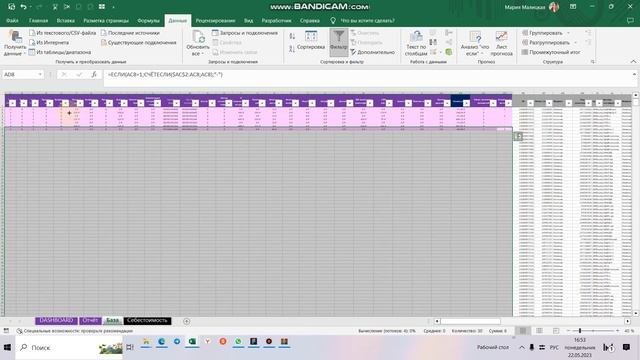Switch to the Главная tab
Image resolution: width=640 pixels, height=360 pixels.
coord(38,20)
